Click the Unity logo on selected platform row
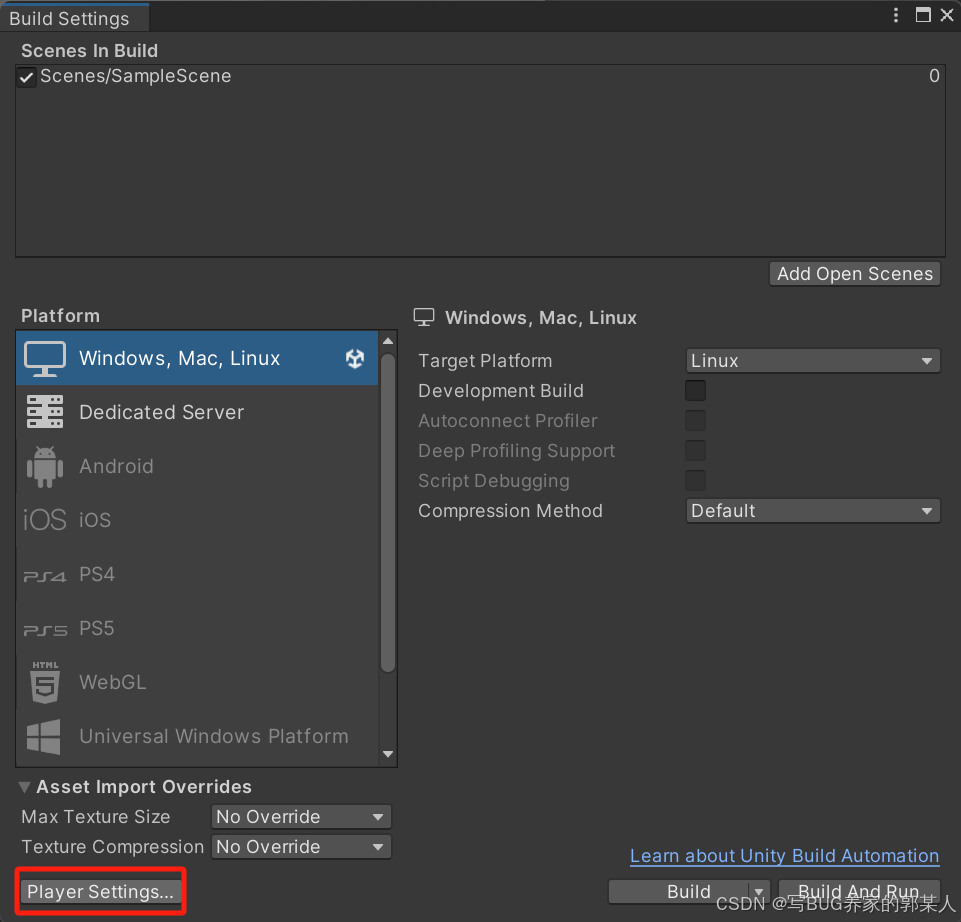Image resolution: width=961 pixels, height=922 pixels. [x=355, y=358]
